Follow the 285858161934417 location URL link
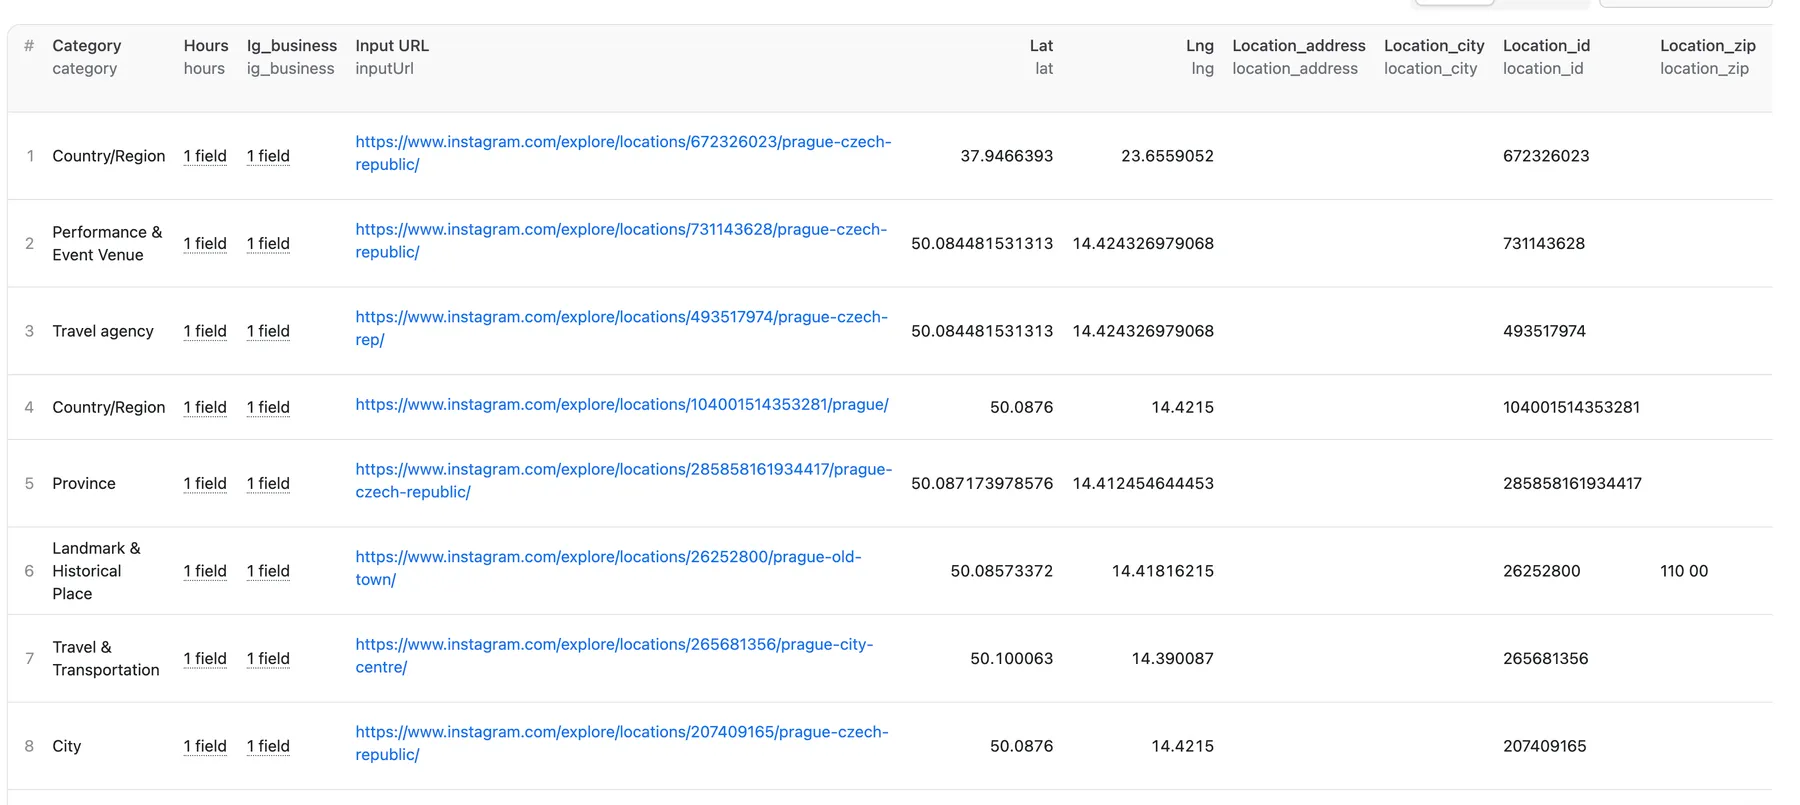The width and height of the screenshot is (1800, 805). coord(622,470)
